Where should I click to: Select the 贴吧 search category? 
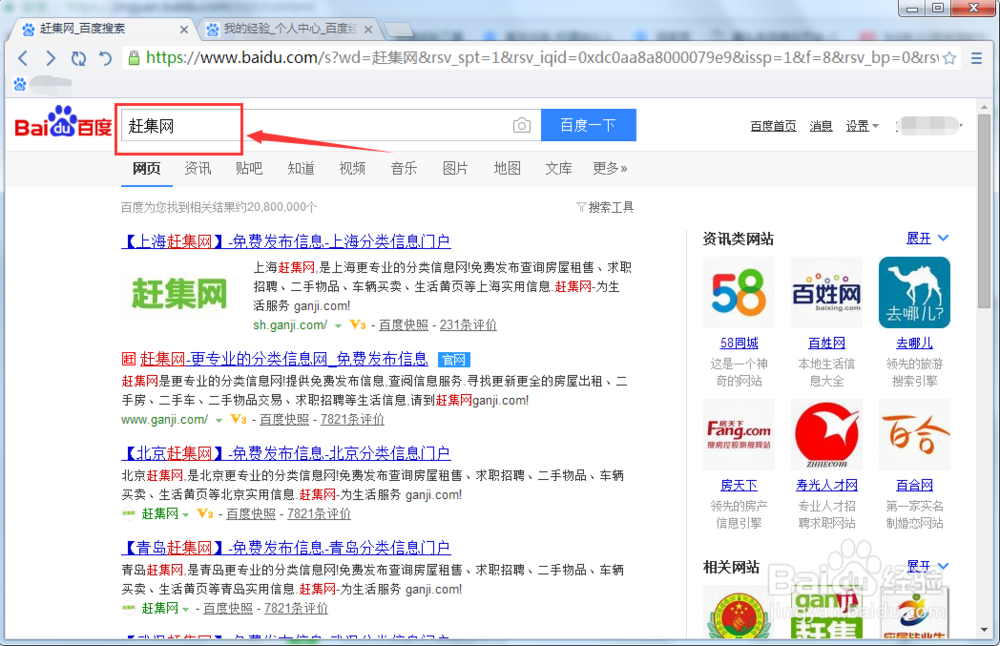[249, 168]
